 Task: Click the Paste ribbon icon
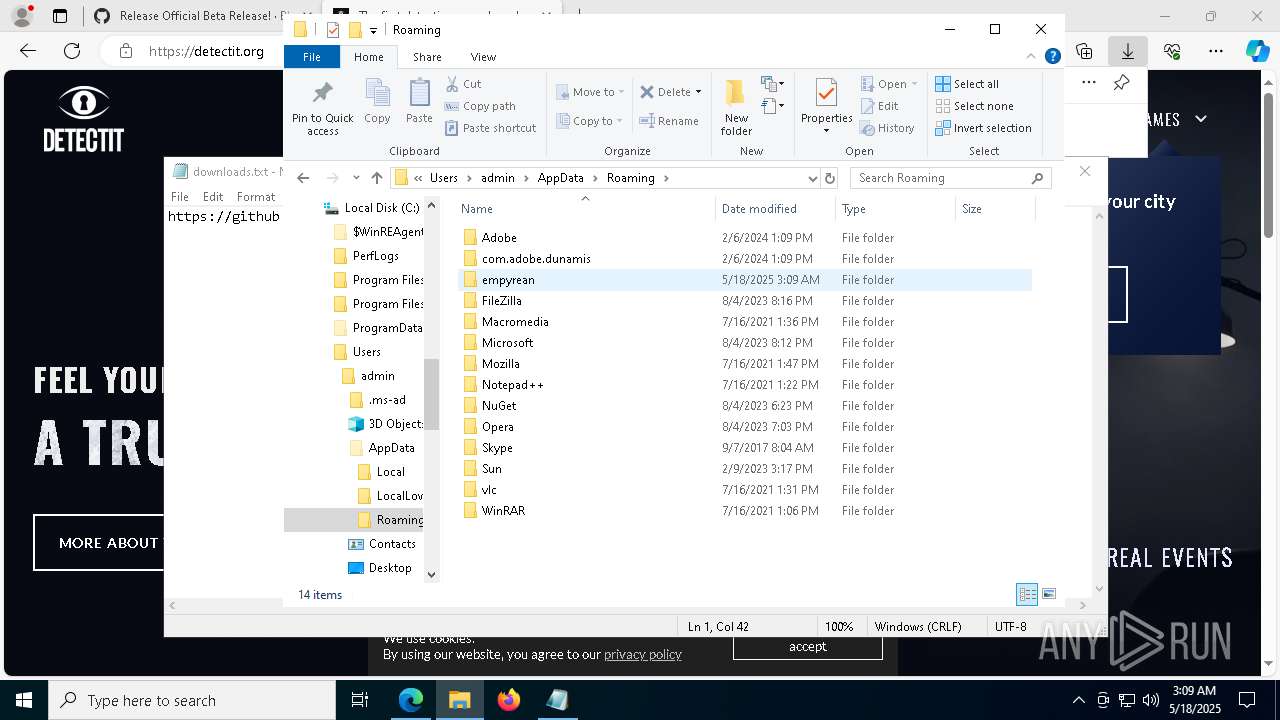419,94
